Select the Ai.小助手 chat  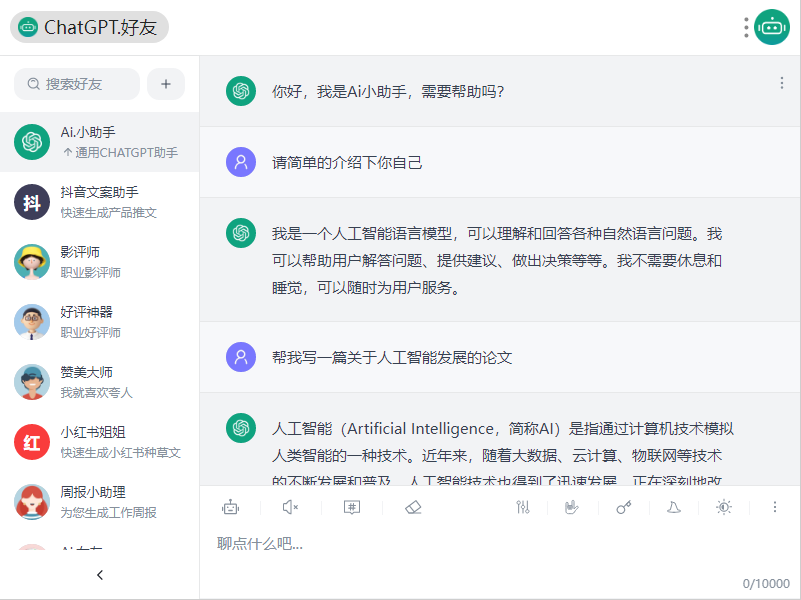[x=100, y=142]
